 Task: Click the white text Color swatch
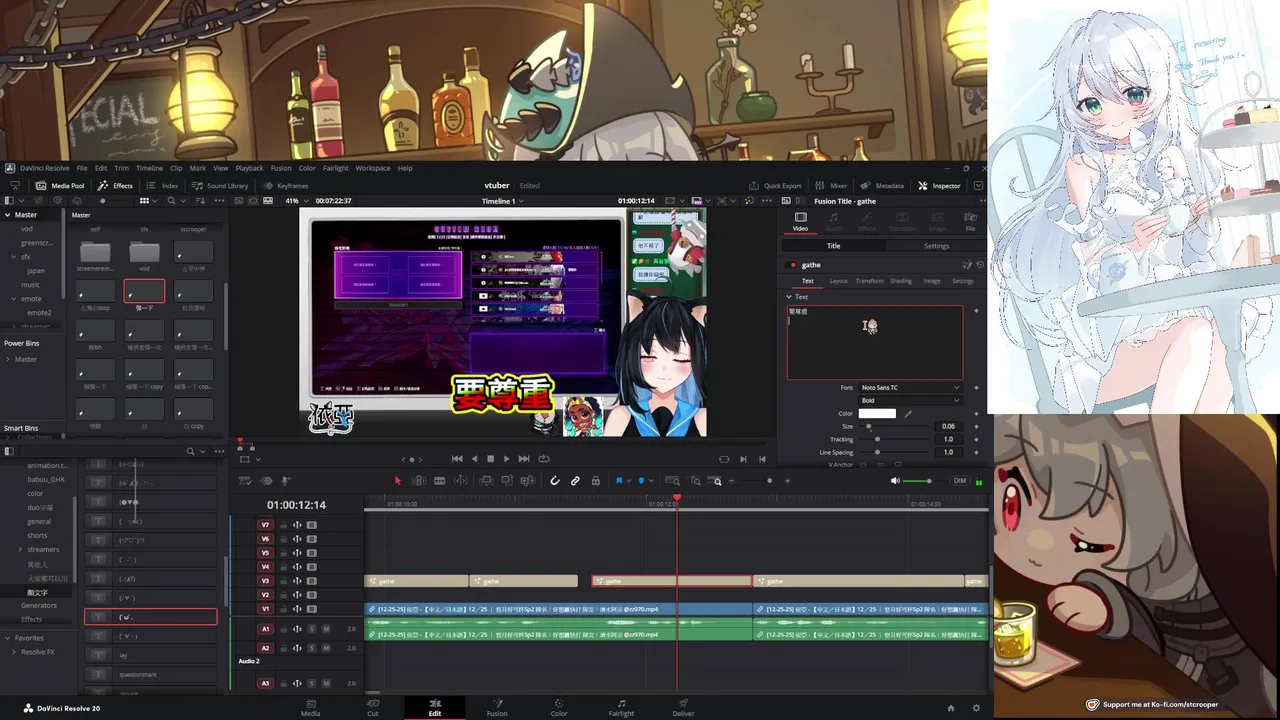click(877, 413)
